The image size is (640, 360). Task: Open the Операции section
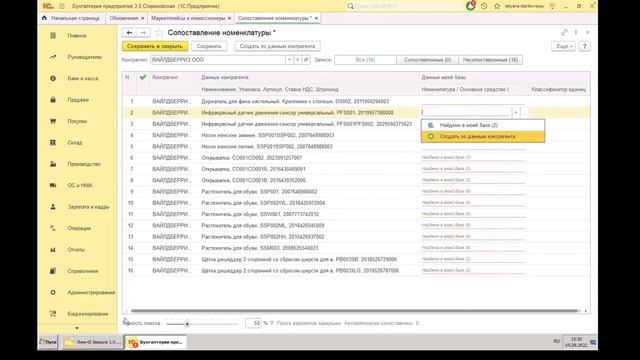click(x=79, y=228)
